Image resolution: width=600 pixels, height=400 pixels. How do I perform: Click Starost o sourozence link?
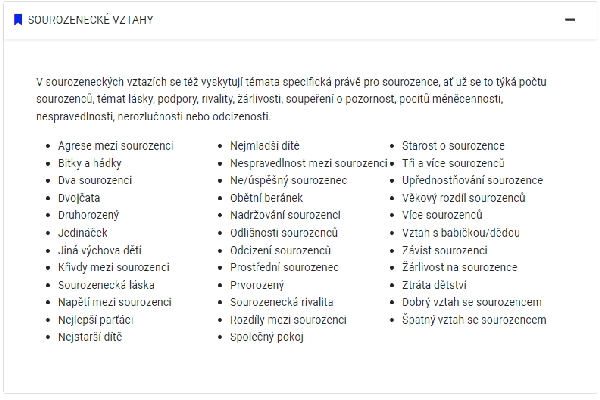(453, 146)
